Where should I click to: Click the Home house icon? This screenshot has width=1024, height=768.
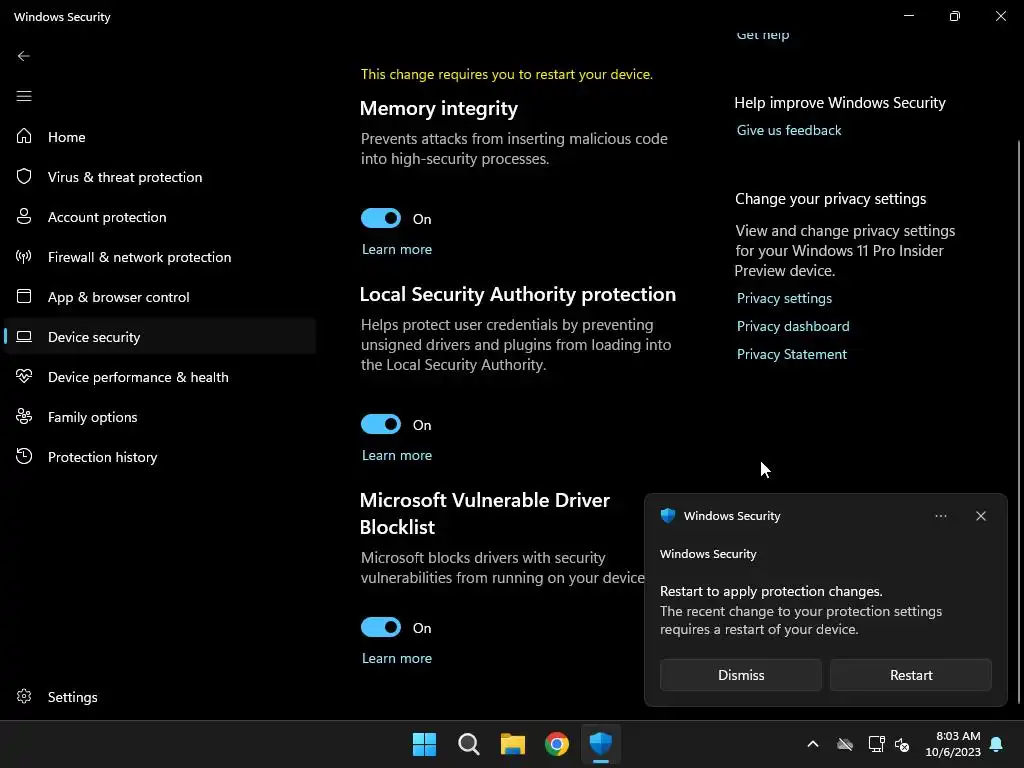point(24,136)
